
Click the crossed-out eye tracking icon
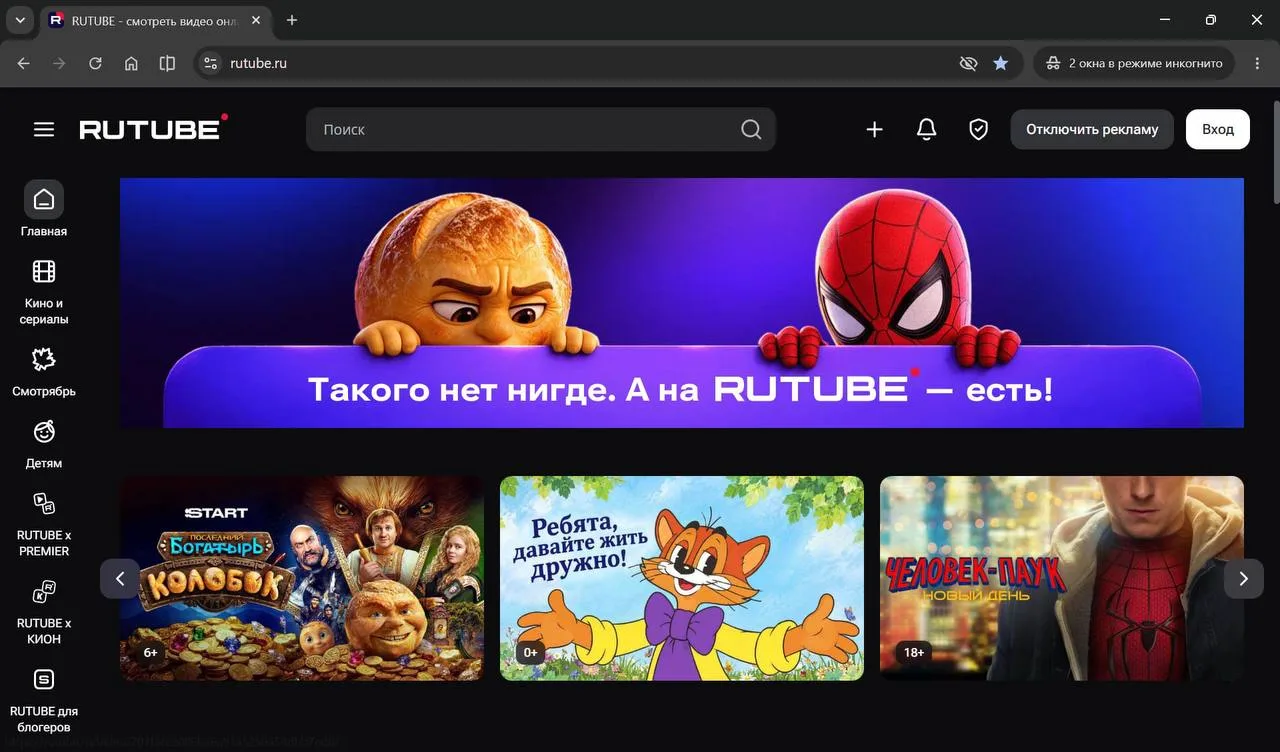[x=968, y=63]
